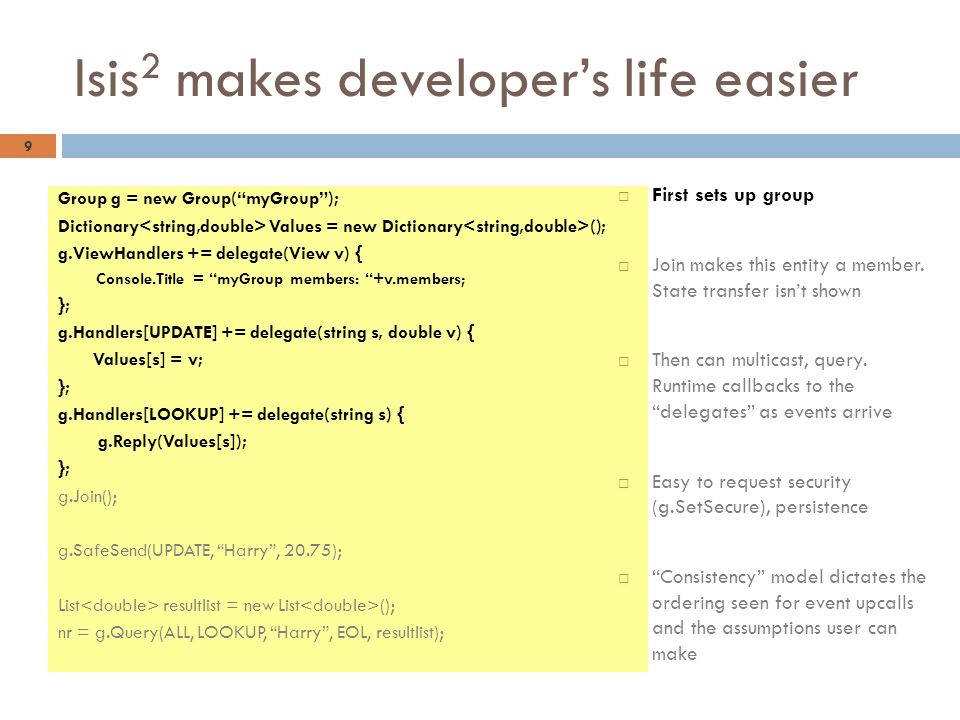Select the bullet square beside "First sets up group"
This screenshot has height=720, width=960.
(623, 197)
